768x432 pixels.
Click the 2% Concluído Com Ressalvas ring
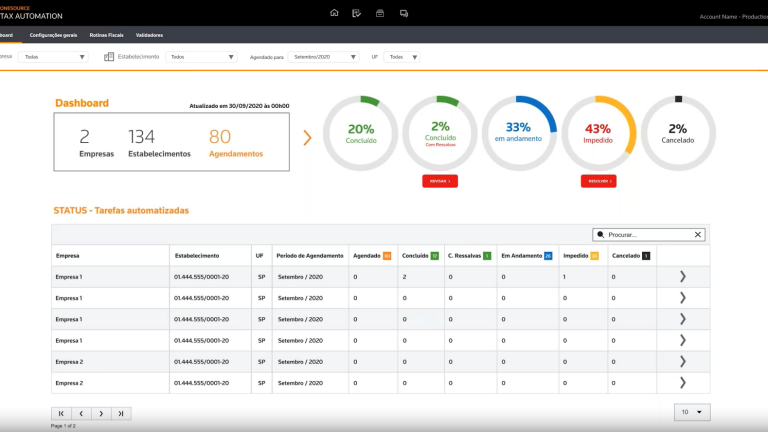pyautogui.click(x=440, y=133)
